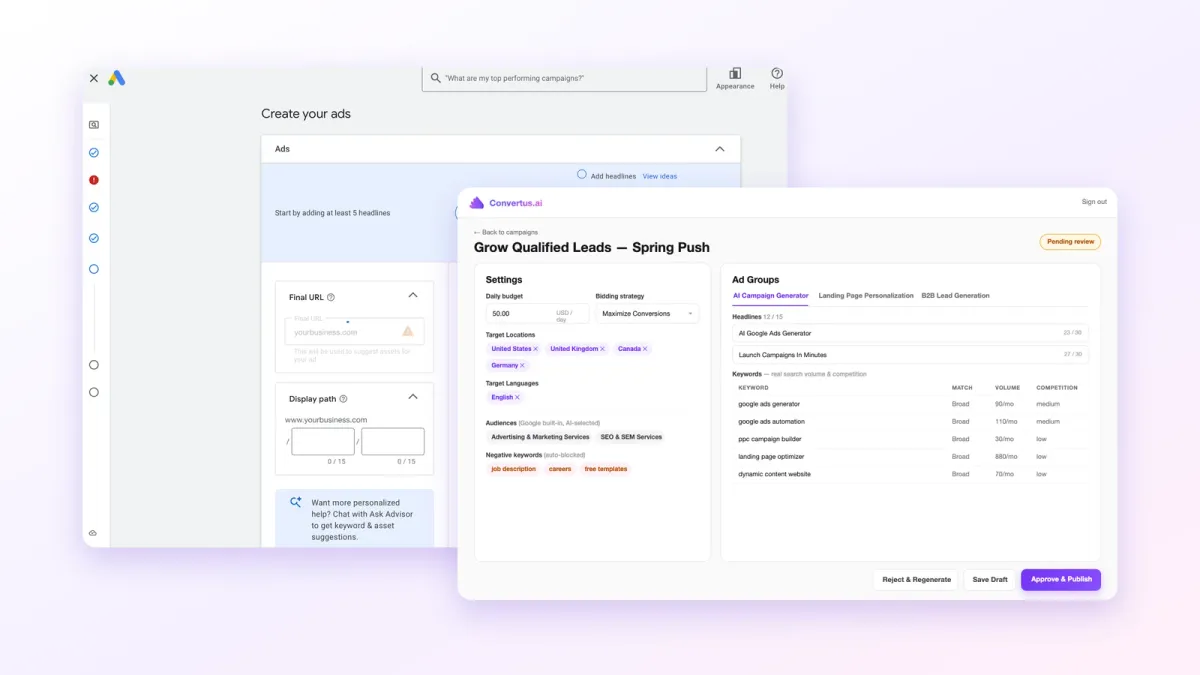Switch to Landing Page Personalization tab
Screen dimensions: 1200x675
866,296
